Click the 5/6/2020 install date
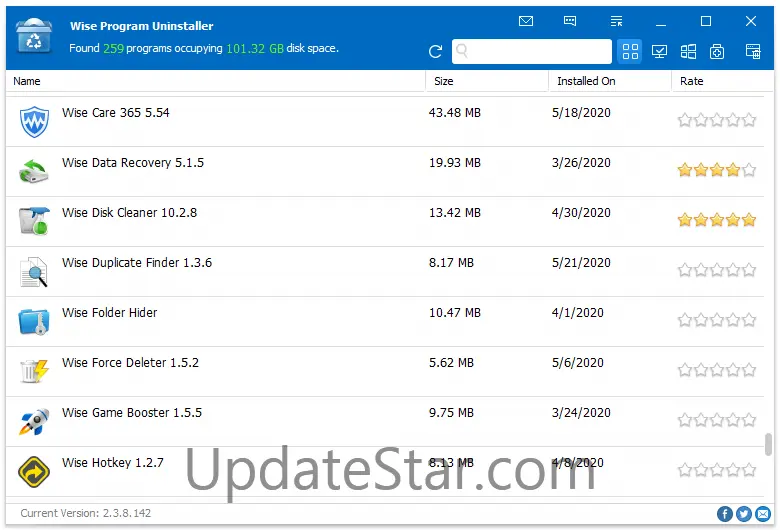The width and height of the screenshot is (780, 530). click(578, 363)
